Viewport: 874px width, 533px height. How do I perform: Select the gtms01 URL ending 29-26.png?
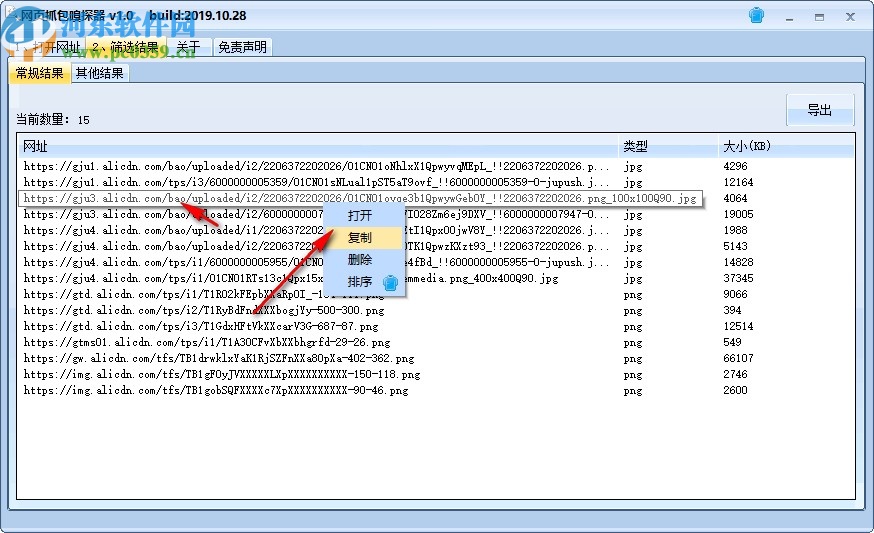tap(207, 342)
